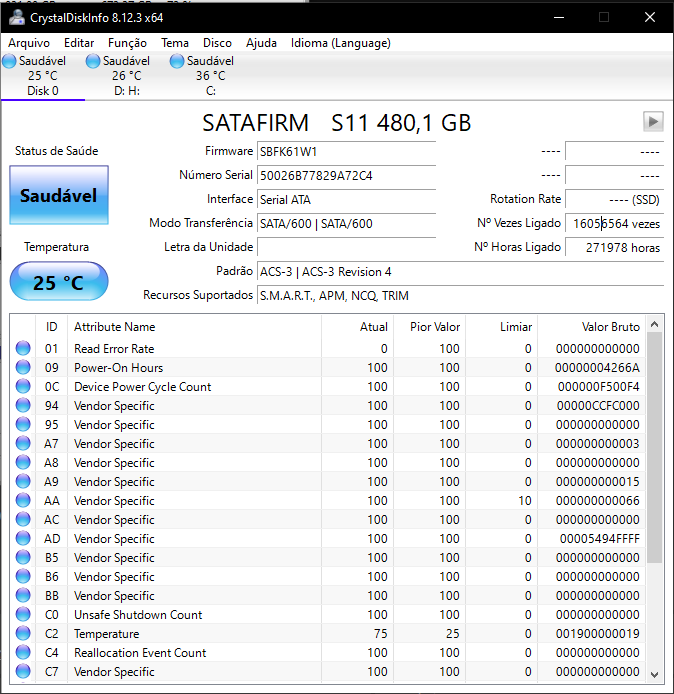Select raw value 00005494FFFF

pyautogui.click(x=600, y=539)
